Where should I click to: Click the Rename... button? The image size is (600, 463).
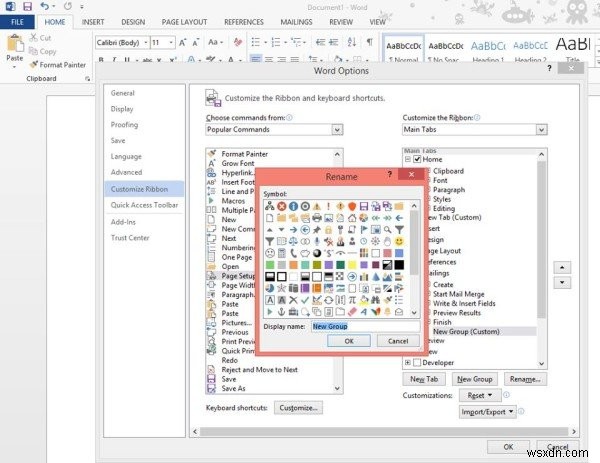click(x=525, y=379)
